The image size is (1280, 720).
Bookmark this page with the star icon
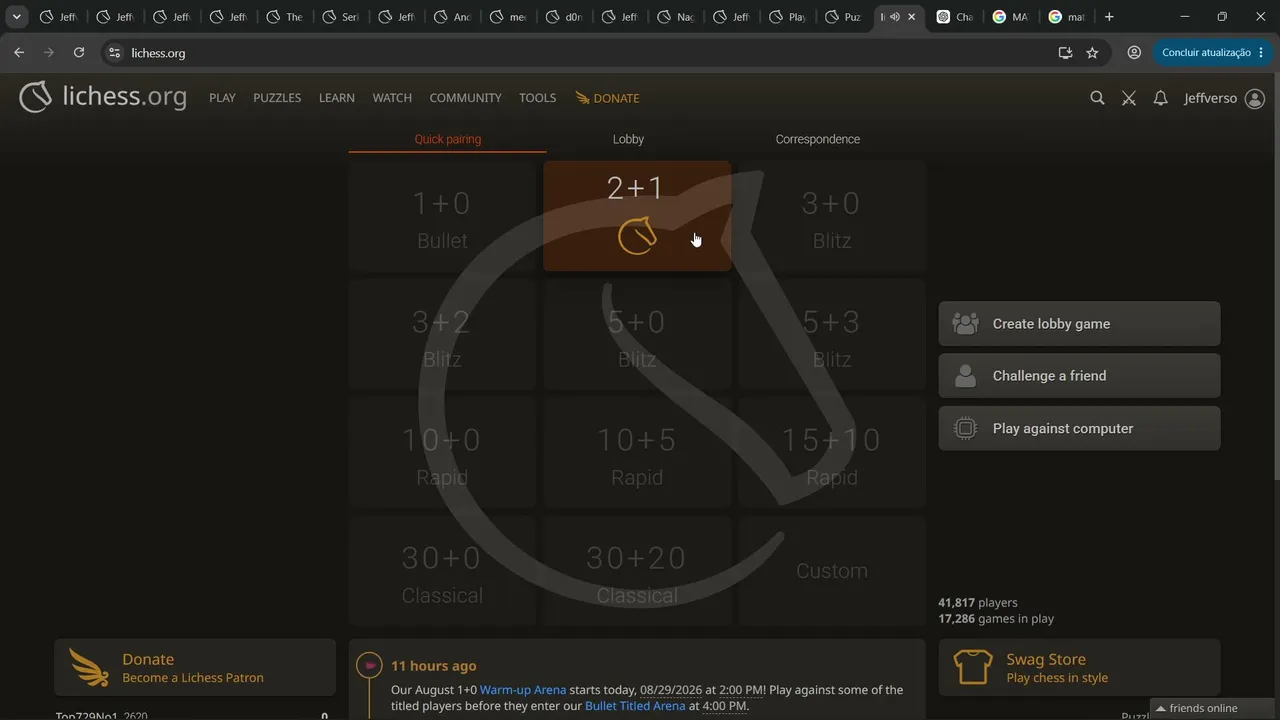[x=1092, y=53]
